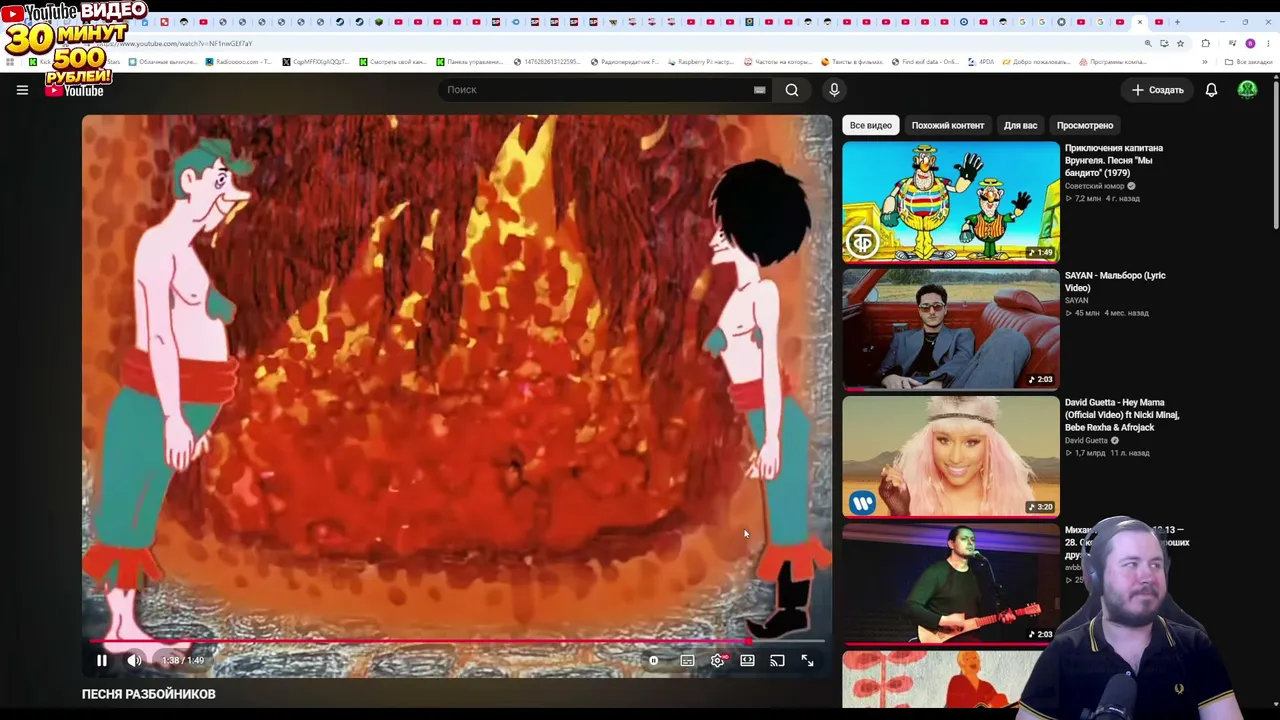Mute the video using the speaker icon
This screenshot has height=720, width=1280.
tap(134, 660)
